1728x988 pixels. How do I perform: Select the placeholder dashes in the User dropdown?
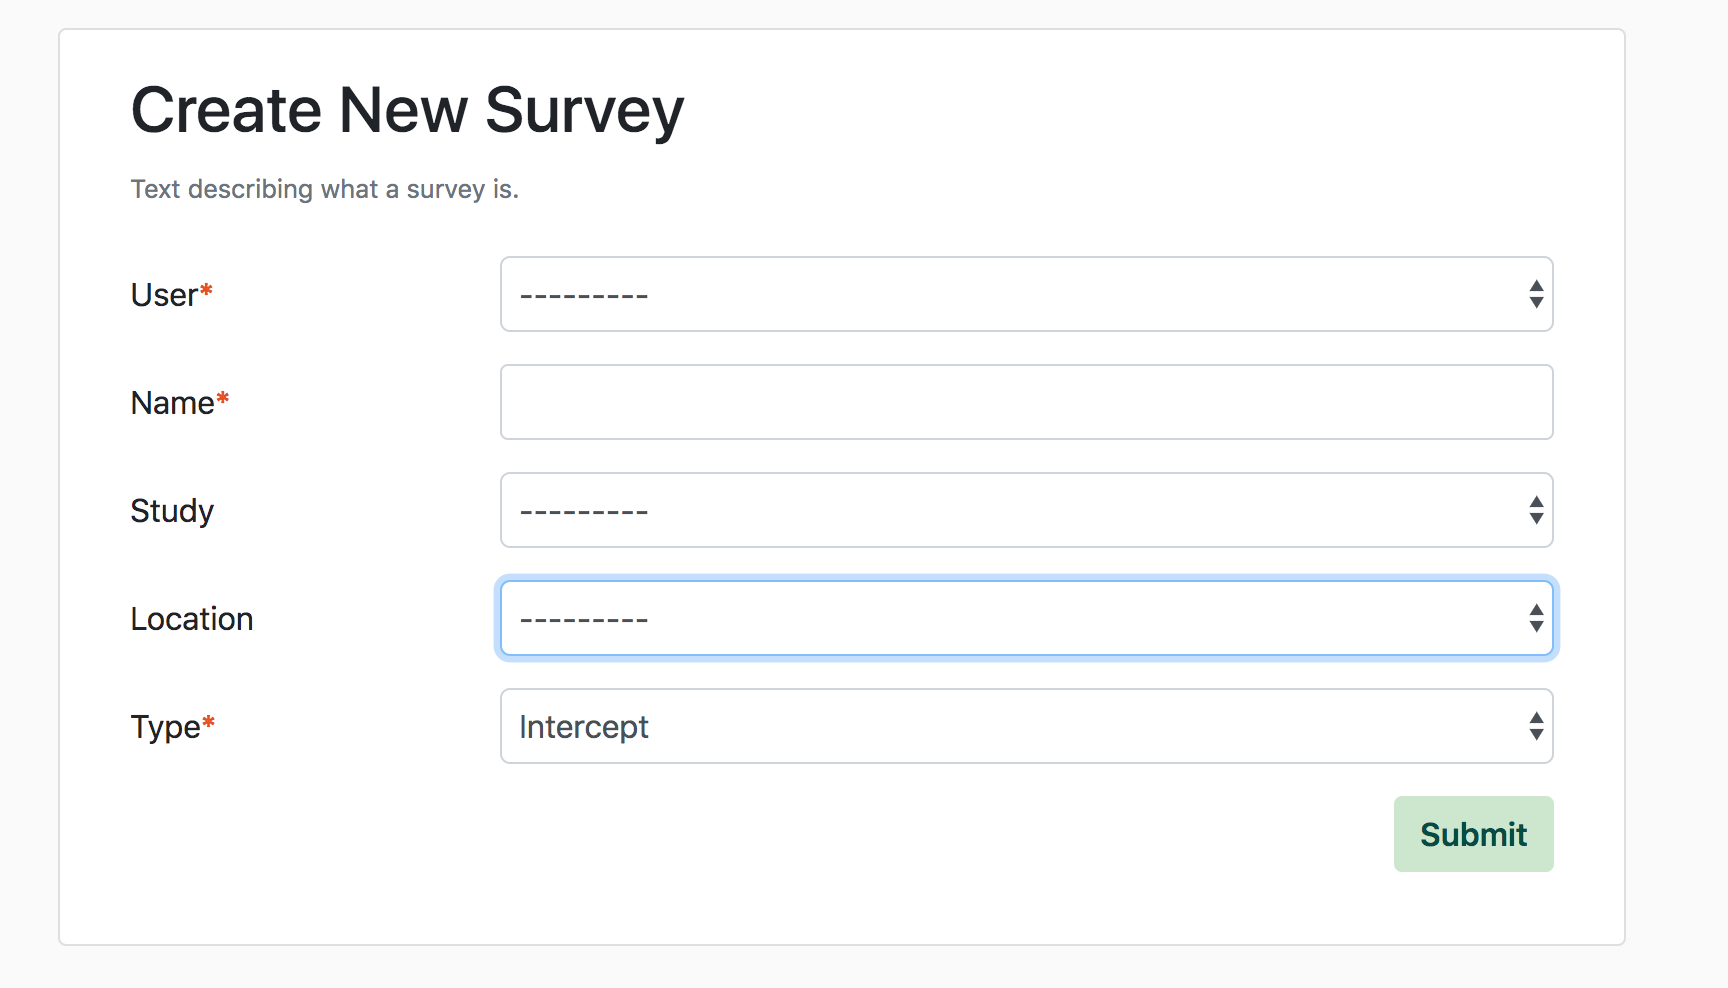tap(583, 294)
